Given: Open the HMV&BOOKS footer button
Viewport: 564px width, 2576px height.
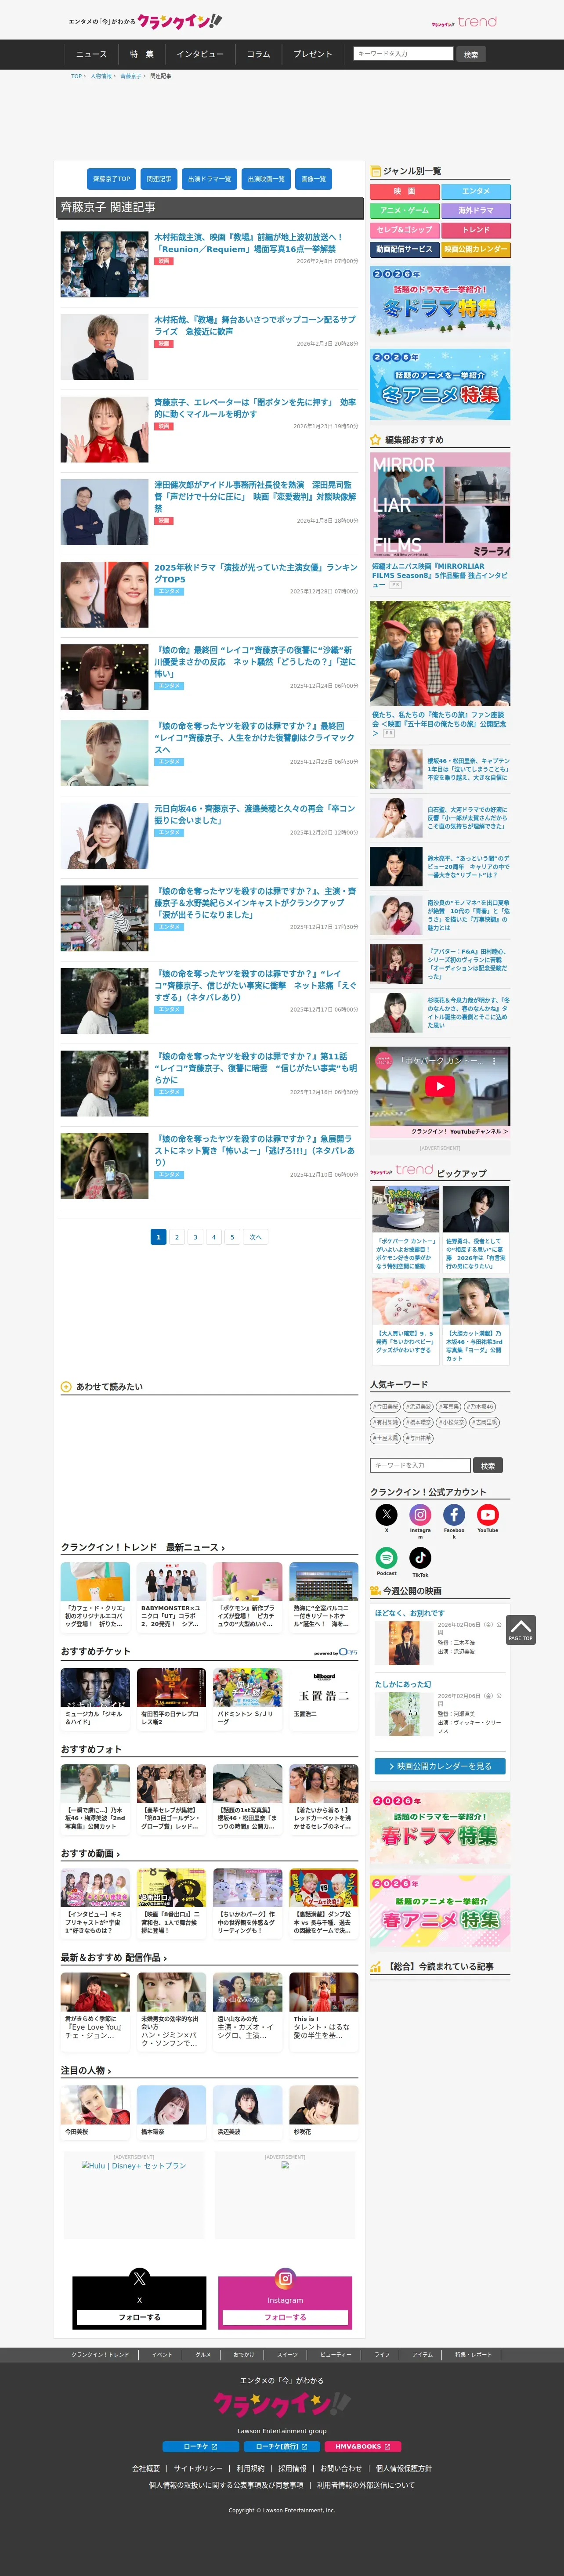Looking at the screenshot, I should [x=362, y=2447].
